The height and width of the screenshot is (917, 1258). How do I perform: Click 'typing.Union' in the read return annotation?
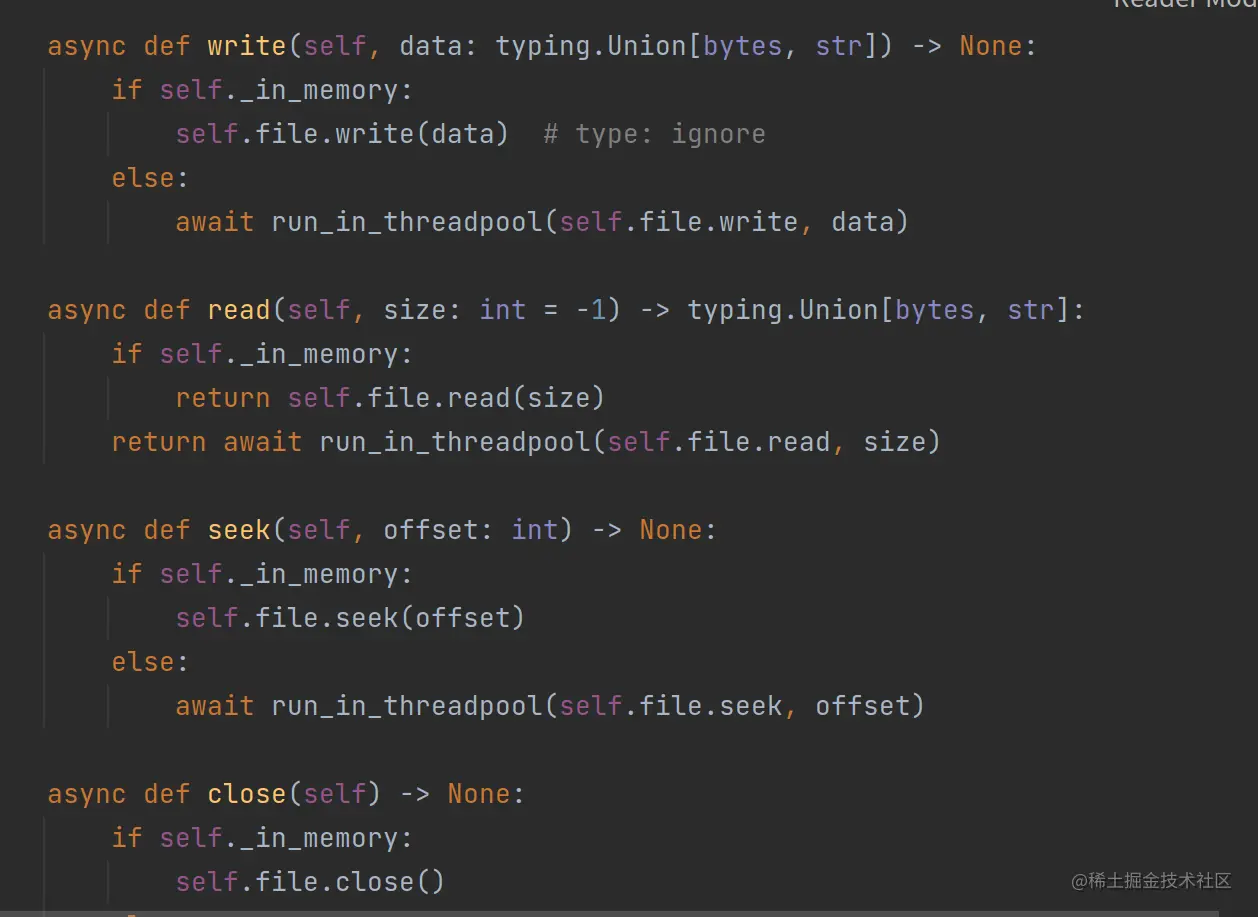[x=783, y=310]
